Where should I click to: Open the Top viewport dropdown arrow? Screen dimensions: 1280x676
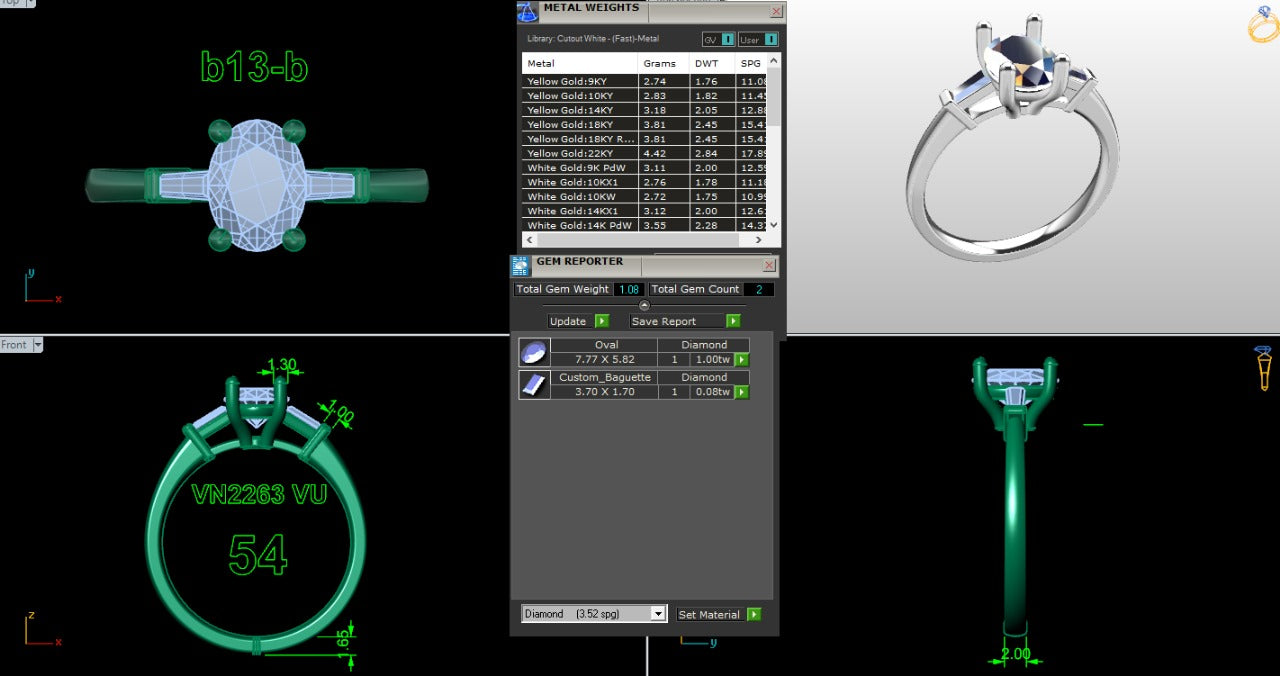[30, 3]
